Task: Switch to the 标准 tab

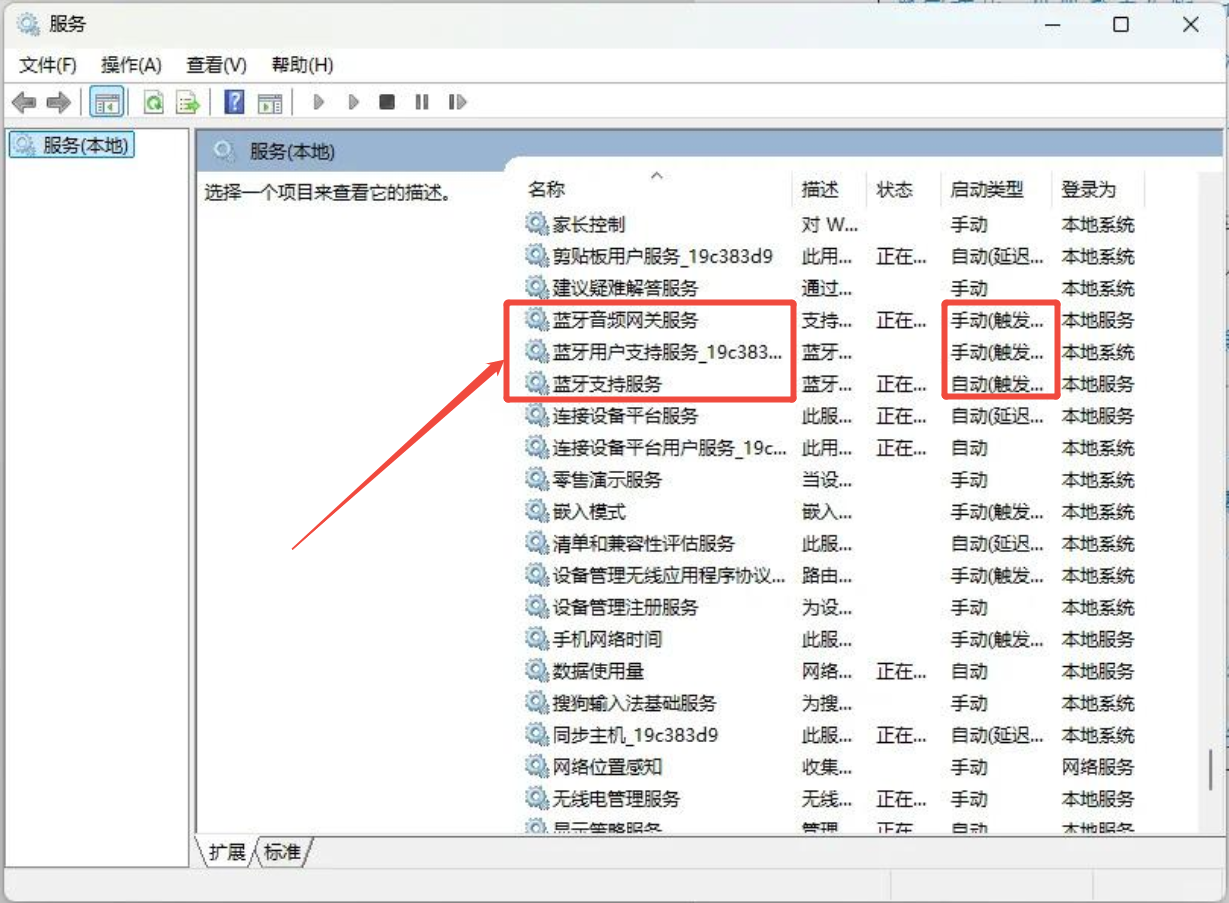Action: pos(281,852)
